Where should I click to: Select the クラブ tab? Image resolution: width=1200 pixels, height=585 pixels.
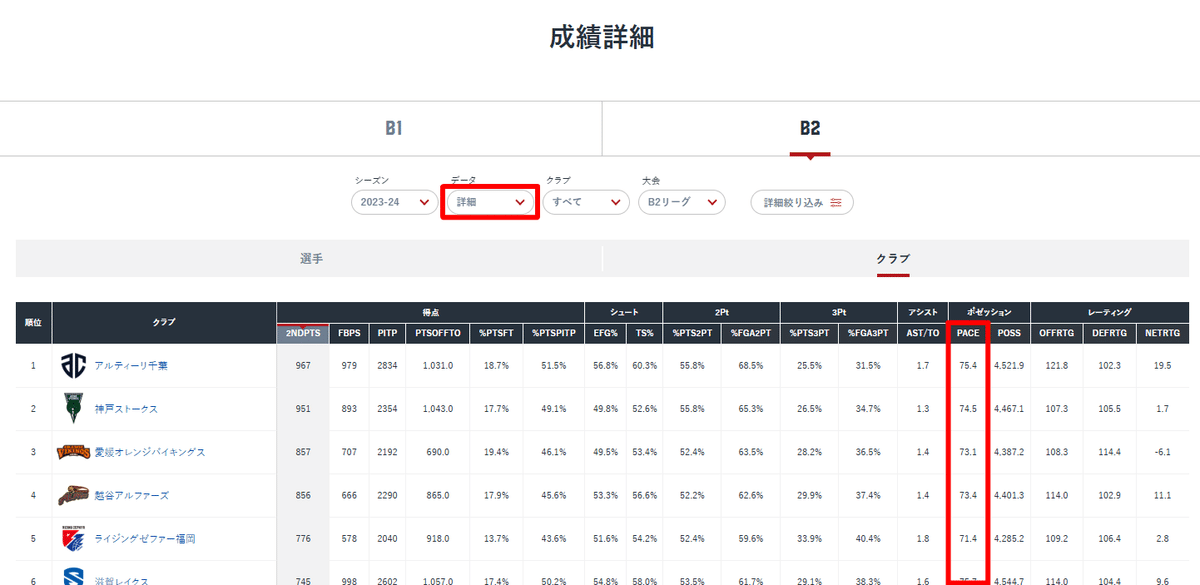point(893,258)
